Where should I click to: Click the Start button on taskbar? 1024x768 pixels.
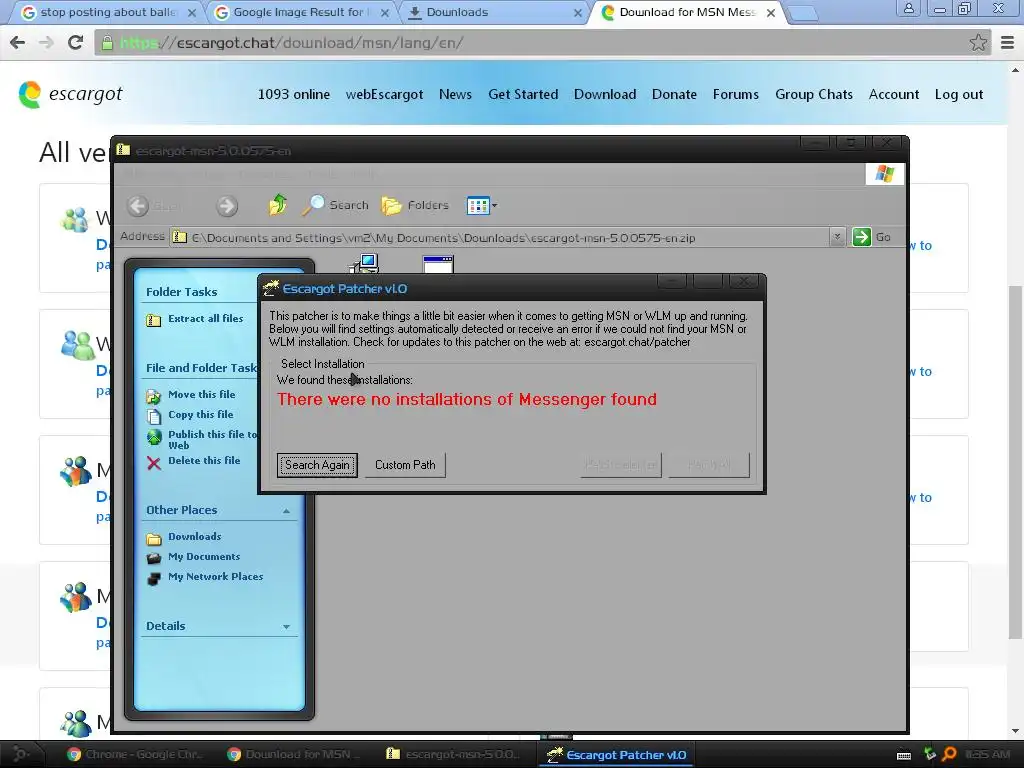tap(20, 754)
